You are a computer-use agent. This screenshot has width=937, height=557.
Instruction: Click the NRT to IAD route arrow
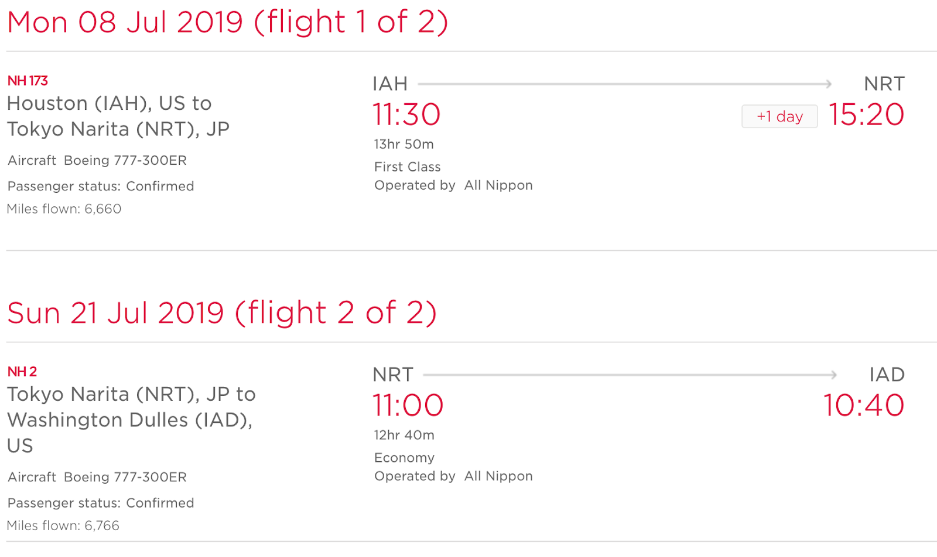630,375
